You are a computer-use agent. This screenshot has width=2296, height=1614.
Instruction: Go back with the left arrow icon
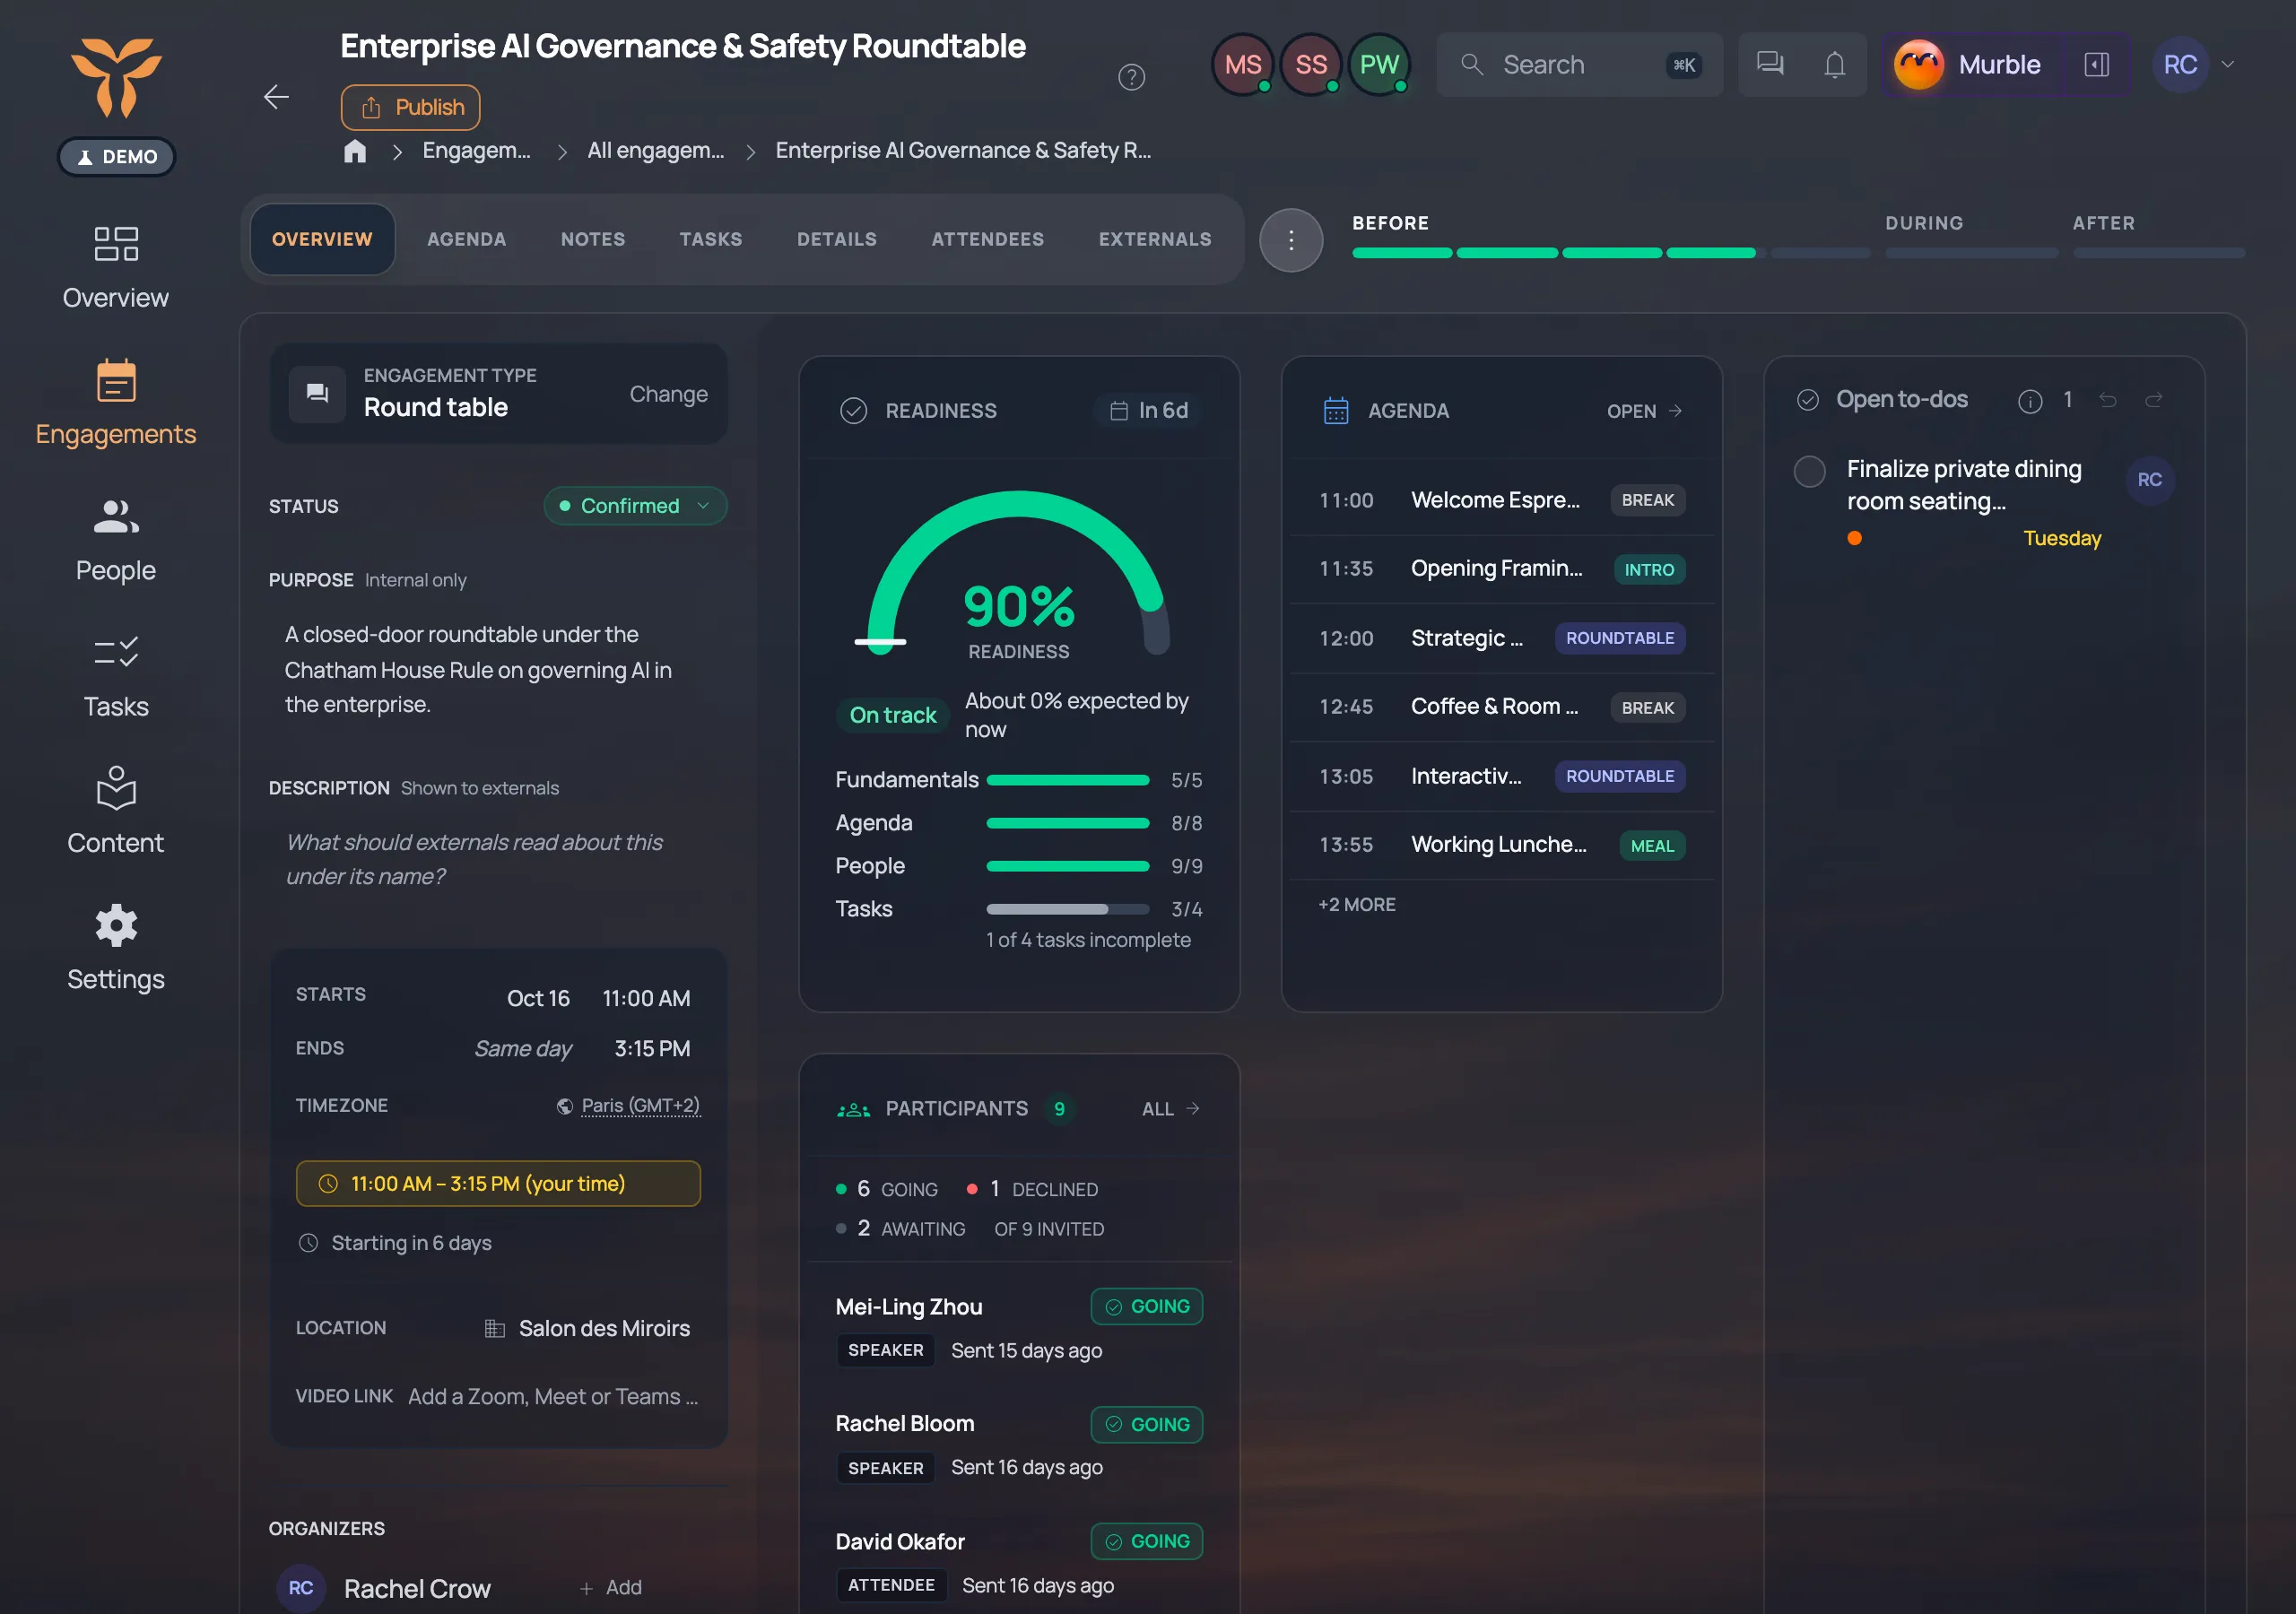click(276, 97)
